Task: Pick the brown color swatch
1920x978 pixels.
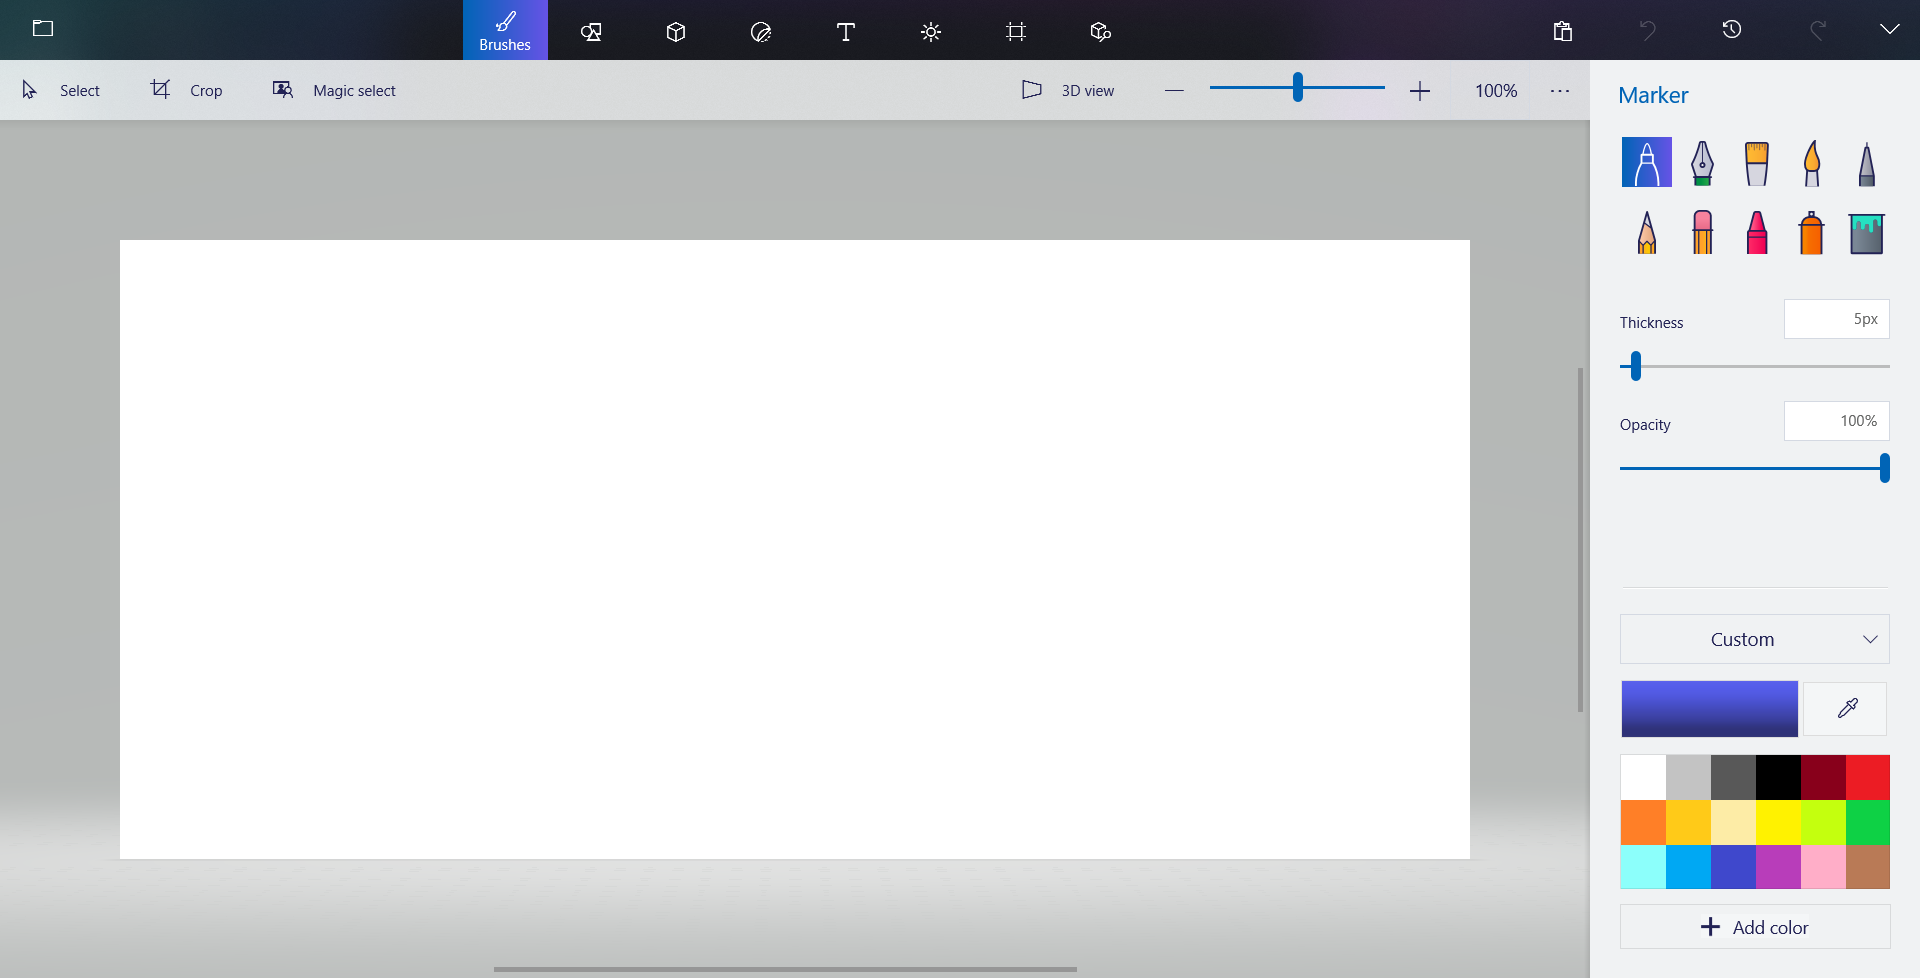Action: (1868, 867)
